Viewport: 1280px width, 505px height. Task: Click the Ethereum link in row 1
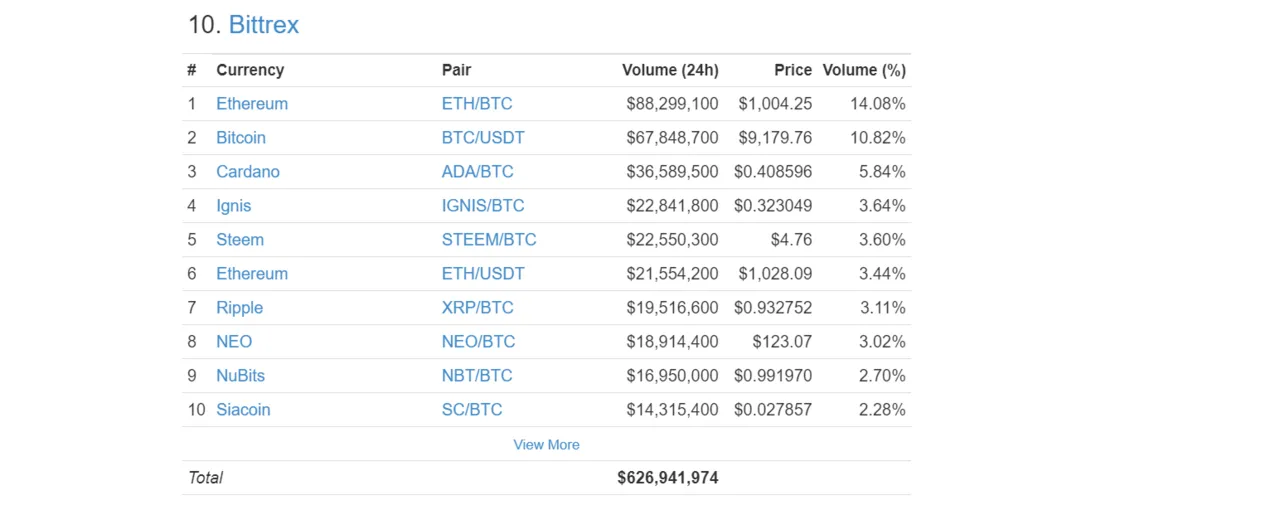252,104
